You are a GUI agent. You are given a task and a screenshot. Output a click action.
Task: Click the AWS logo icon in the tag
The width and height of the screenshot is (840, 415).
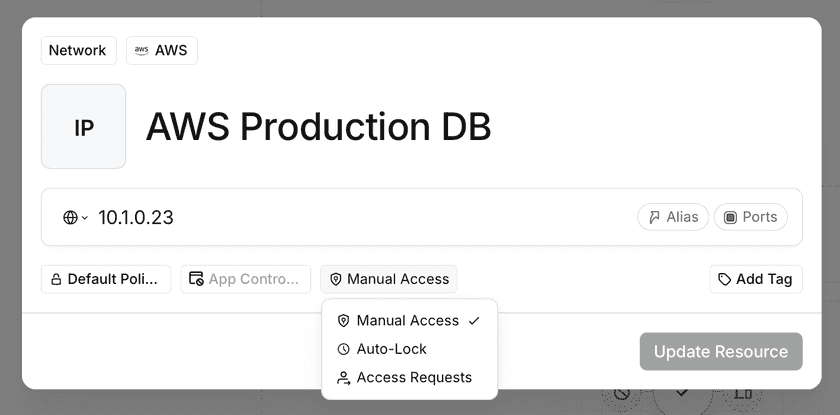coord(142,51)
